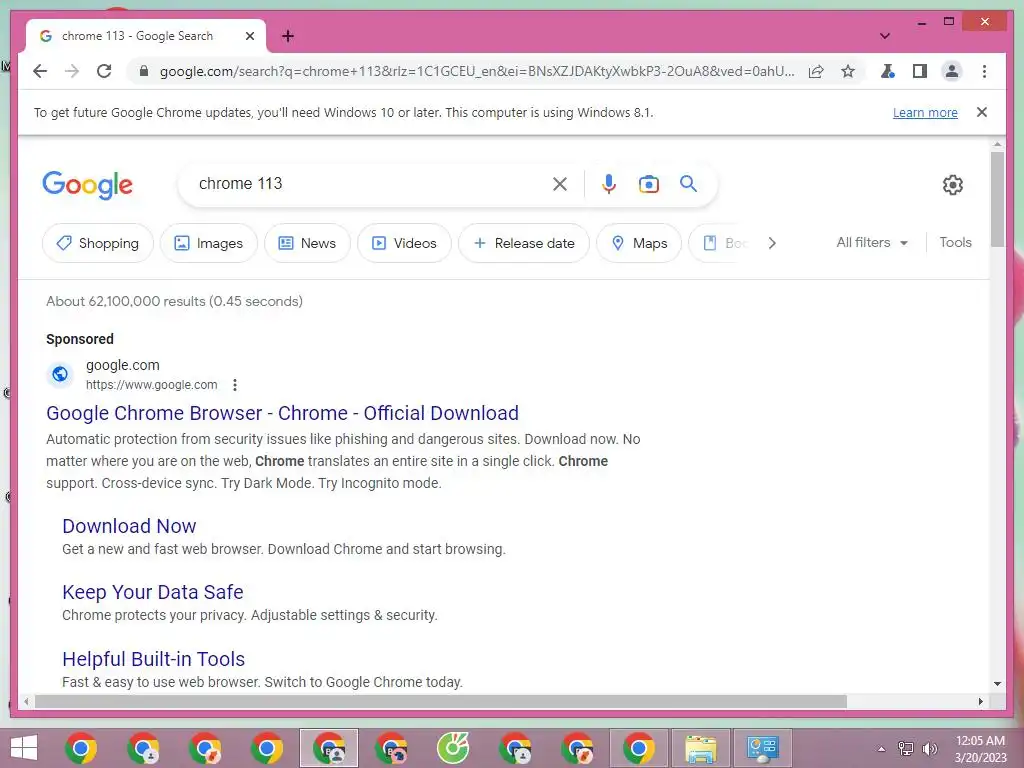Switch to Videos results
The width and height of the screenshot is (1024, 768).
[404, 243]
